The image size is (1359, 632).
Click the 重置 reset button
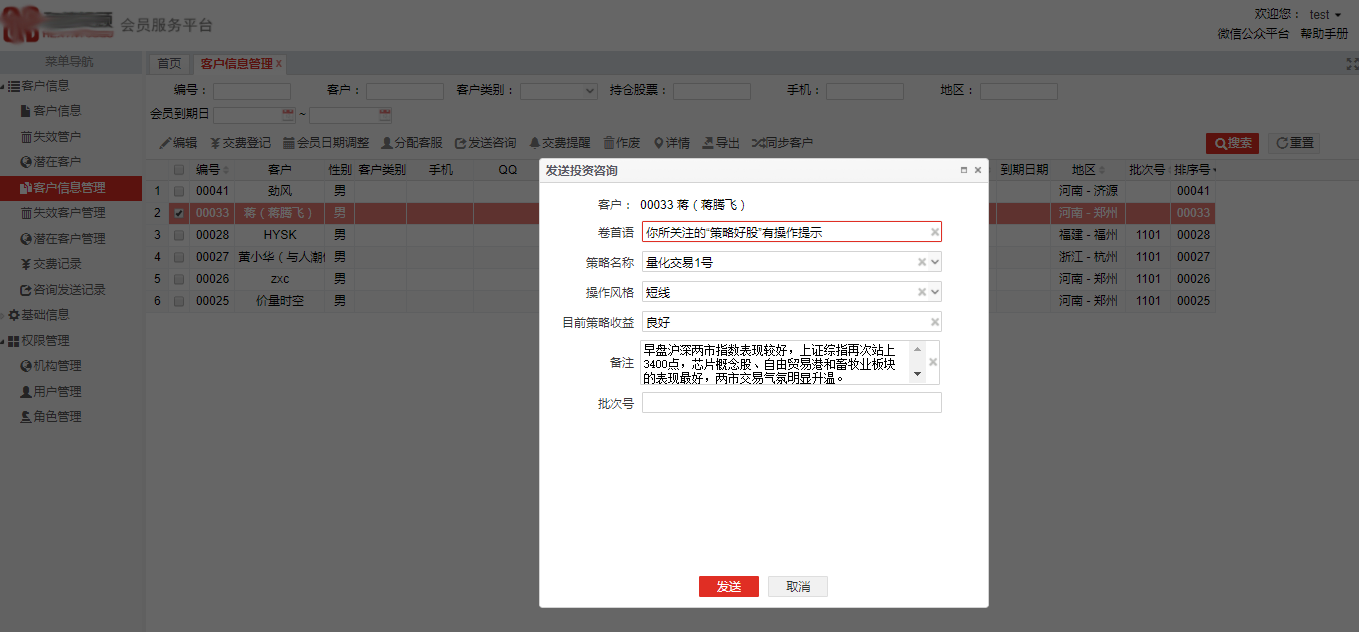[x=1294, y=143]
